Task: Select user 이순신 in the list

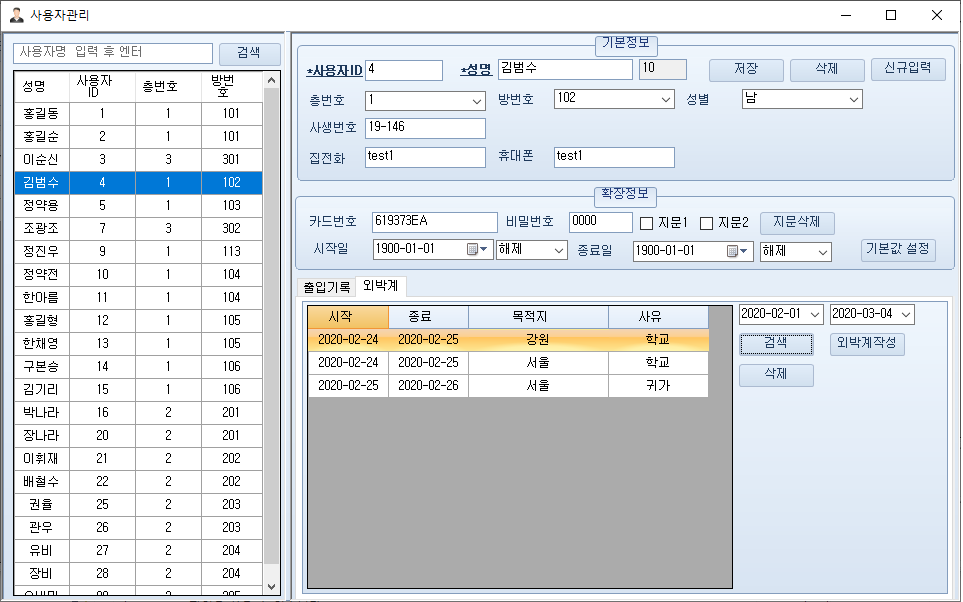Action: point(40,159)
